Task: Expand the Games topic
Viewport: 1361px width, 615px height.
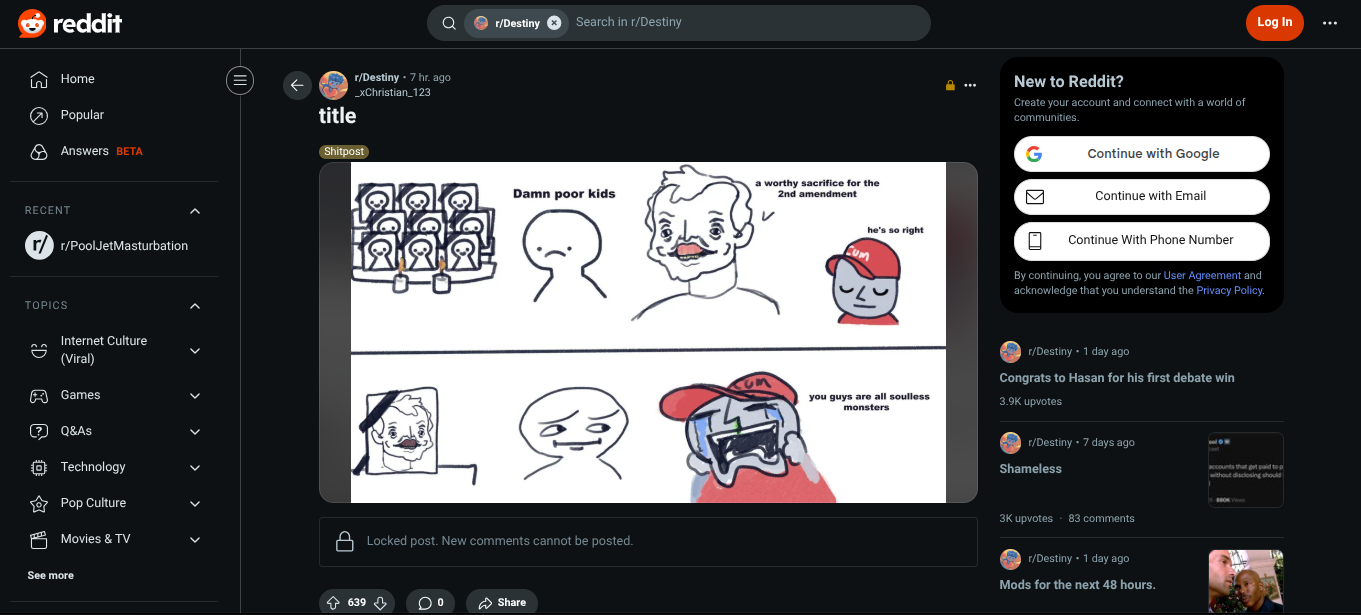Action: tap(195, 396)
